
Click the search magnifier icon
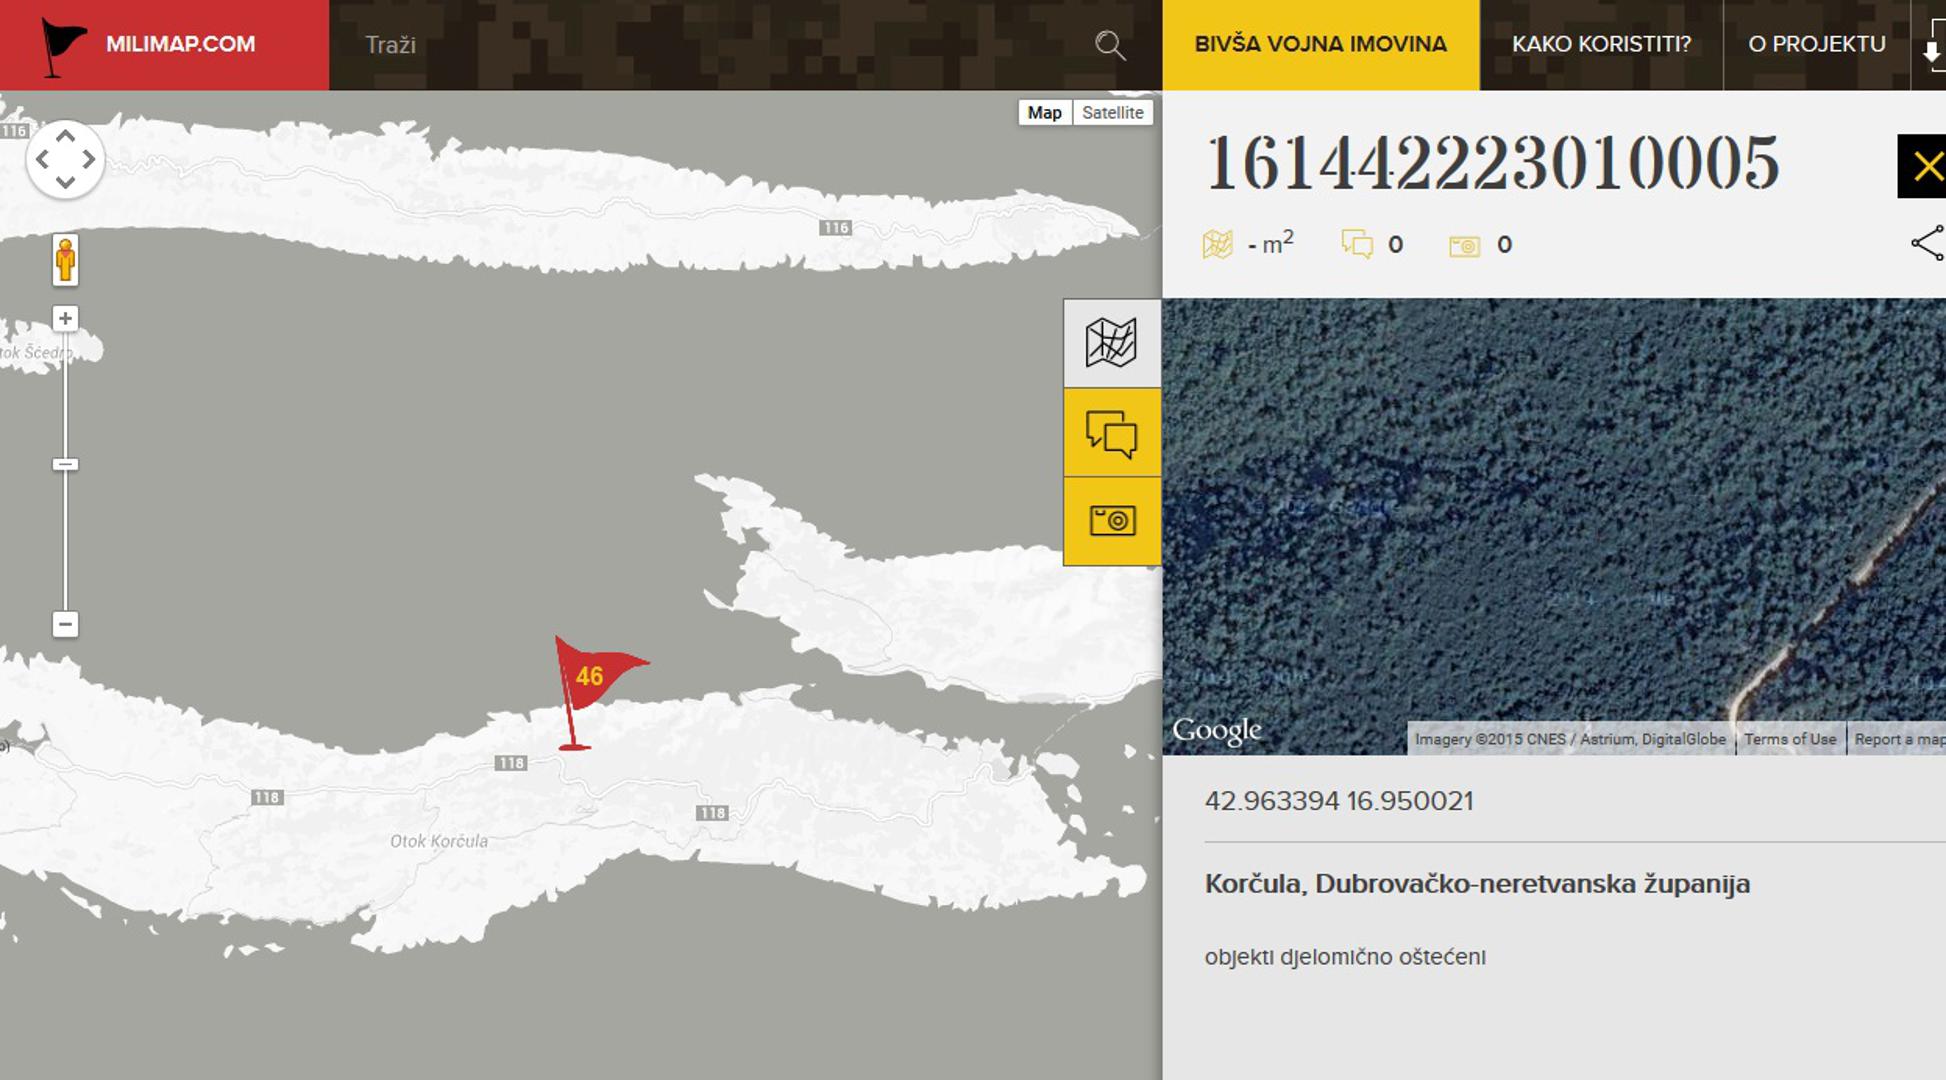pos(1110,45)
